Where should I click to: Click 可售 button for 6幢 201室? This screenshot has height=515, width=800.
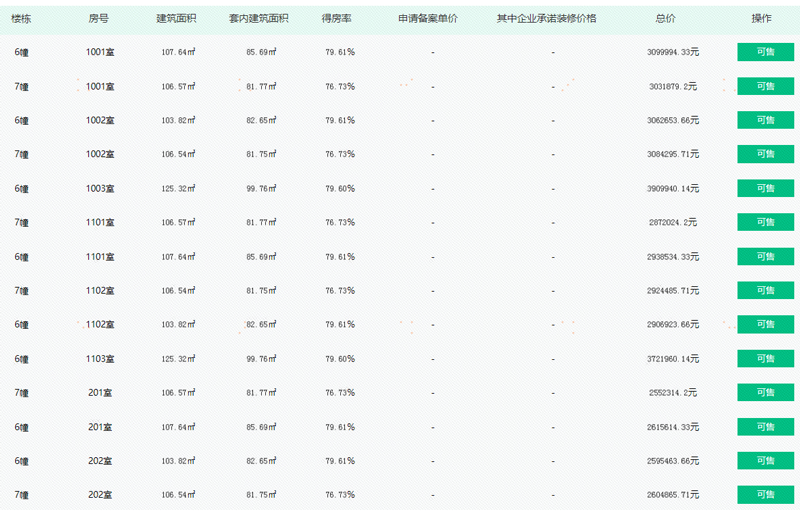tap(765, 427)
